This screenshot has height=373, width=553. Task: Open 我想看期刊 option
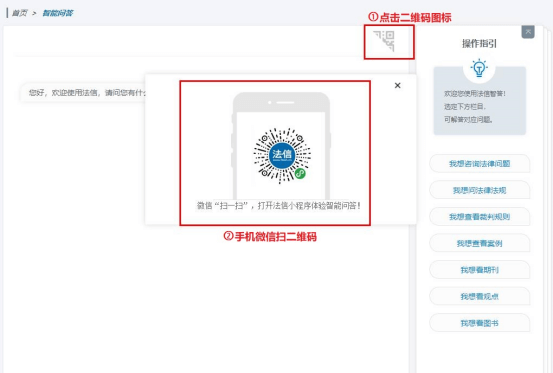click(479, 270)
